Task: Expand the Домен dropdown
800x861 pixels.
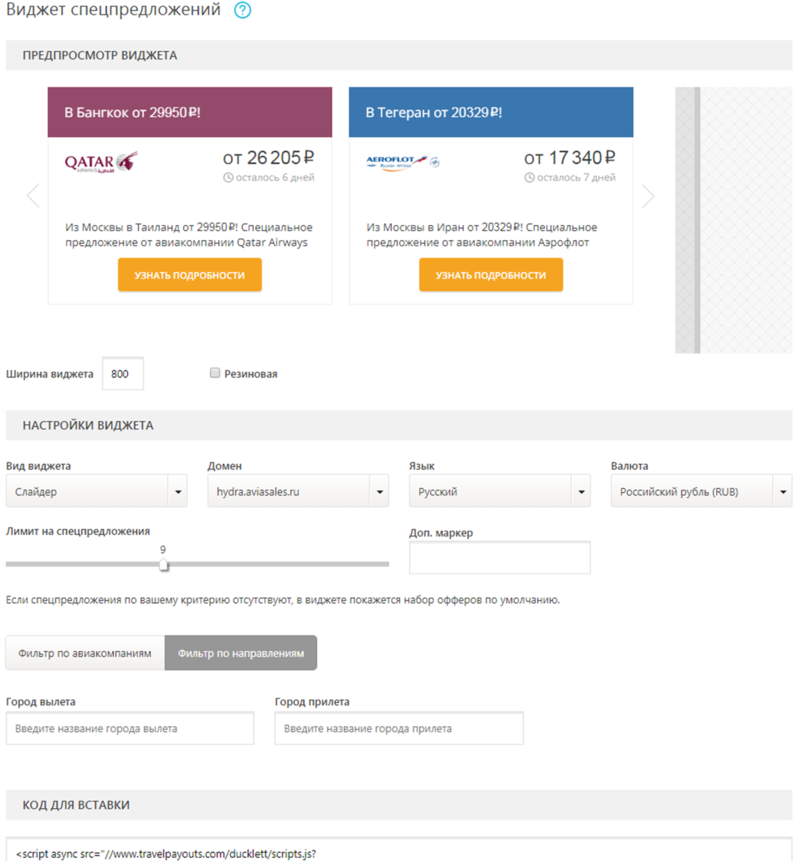Action: tap(298, 492)
